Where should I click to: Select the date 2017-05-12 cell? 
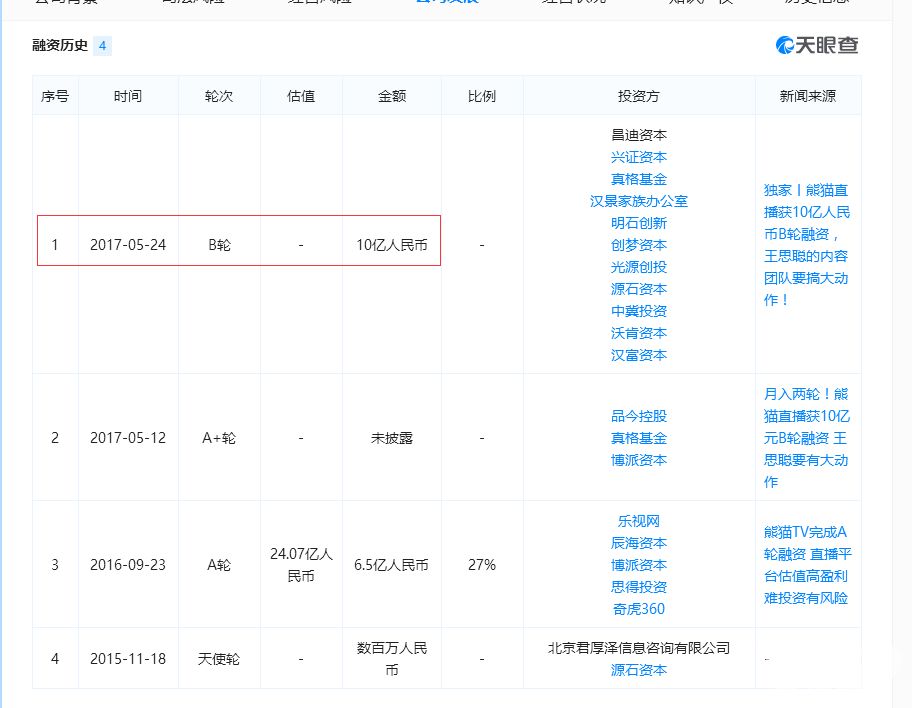tap(128, 438)
